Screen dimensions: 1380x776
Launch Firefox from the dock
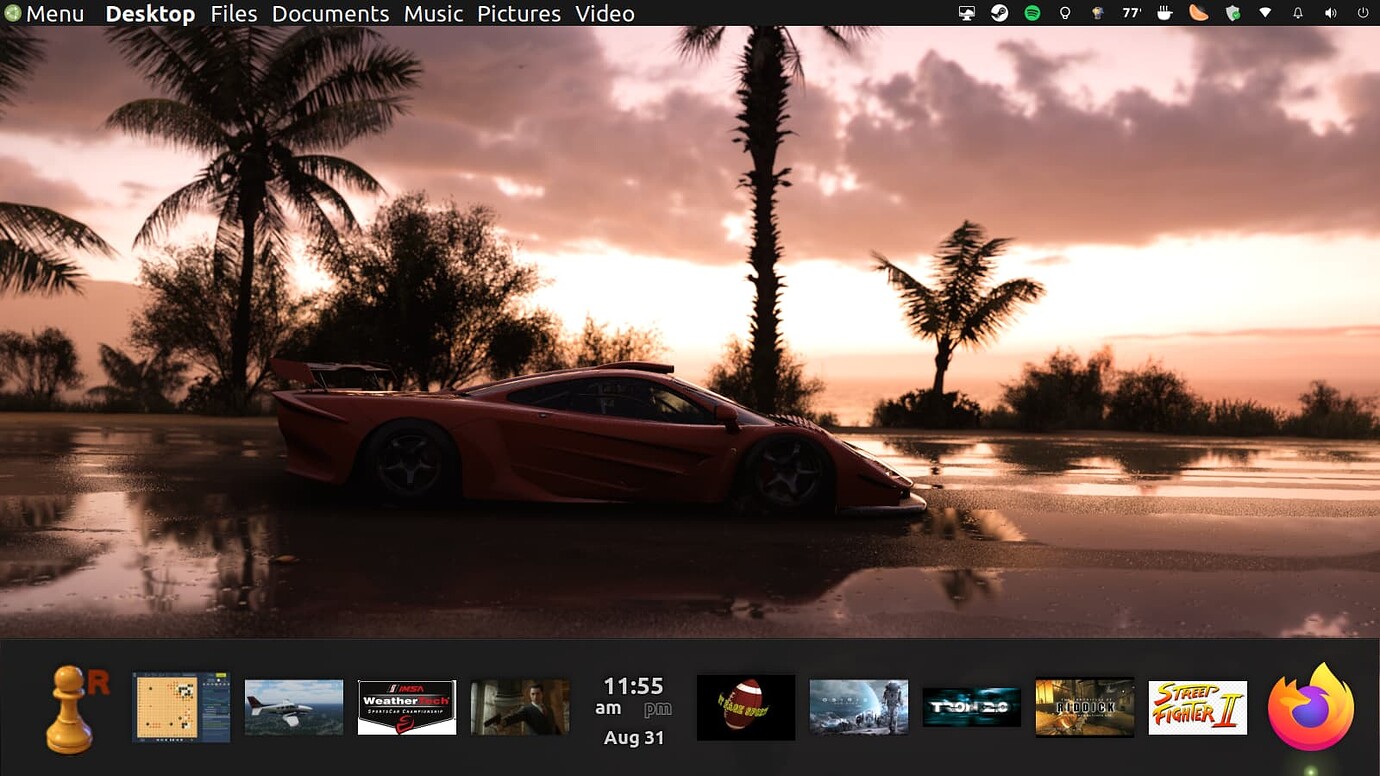1310,707
